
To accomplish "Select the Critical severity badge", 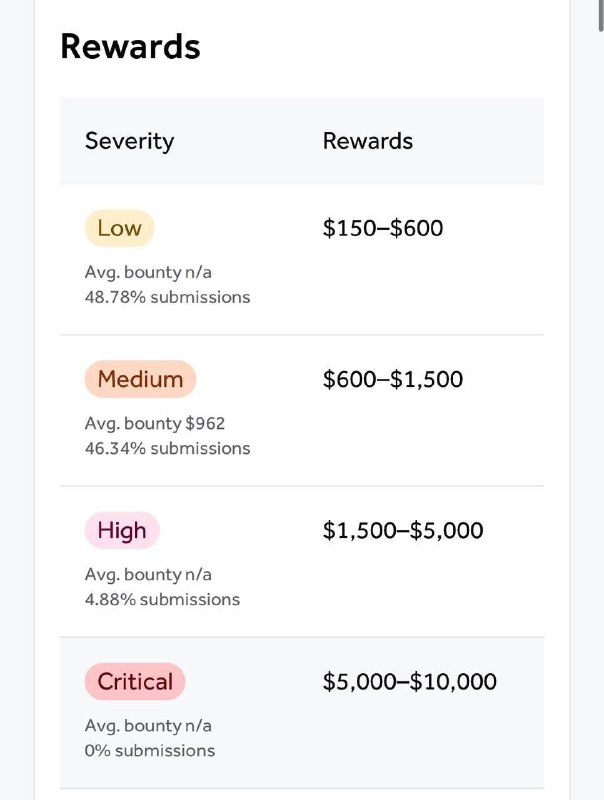I will pos(135,681).
